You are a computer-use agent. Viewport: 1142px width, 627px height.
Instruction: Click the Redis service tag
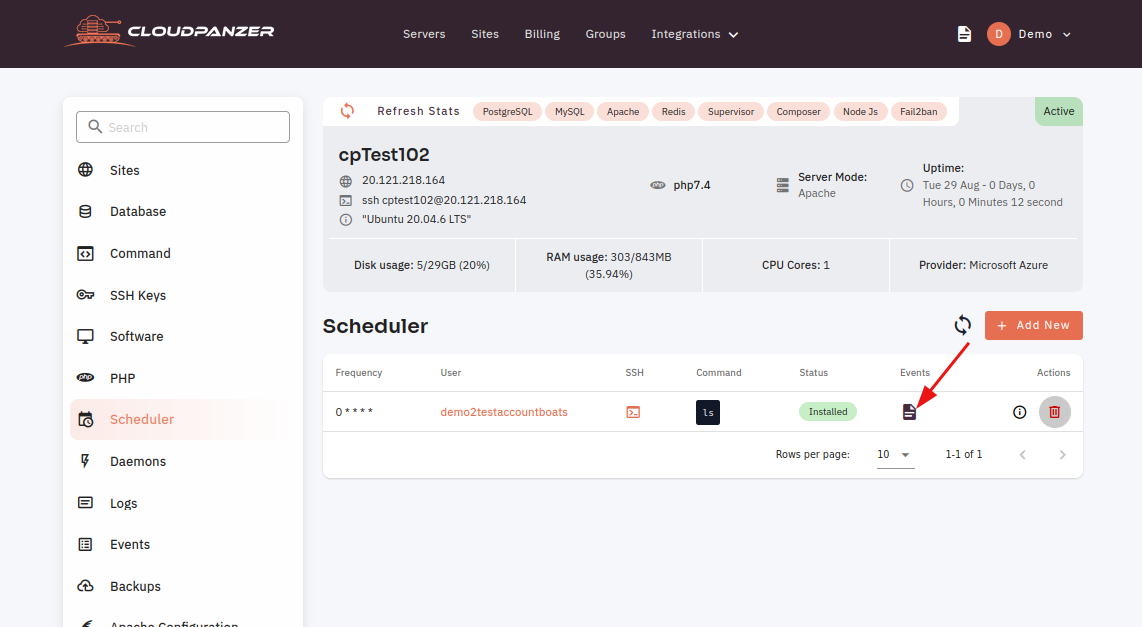[x=673, y=111]
